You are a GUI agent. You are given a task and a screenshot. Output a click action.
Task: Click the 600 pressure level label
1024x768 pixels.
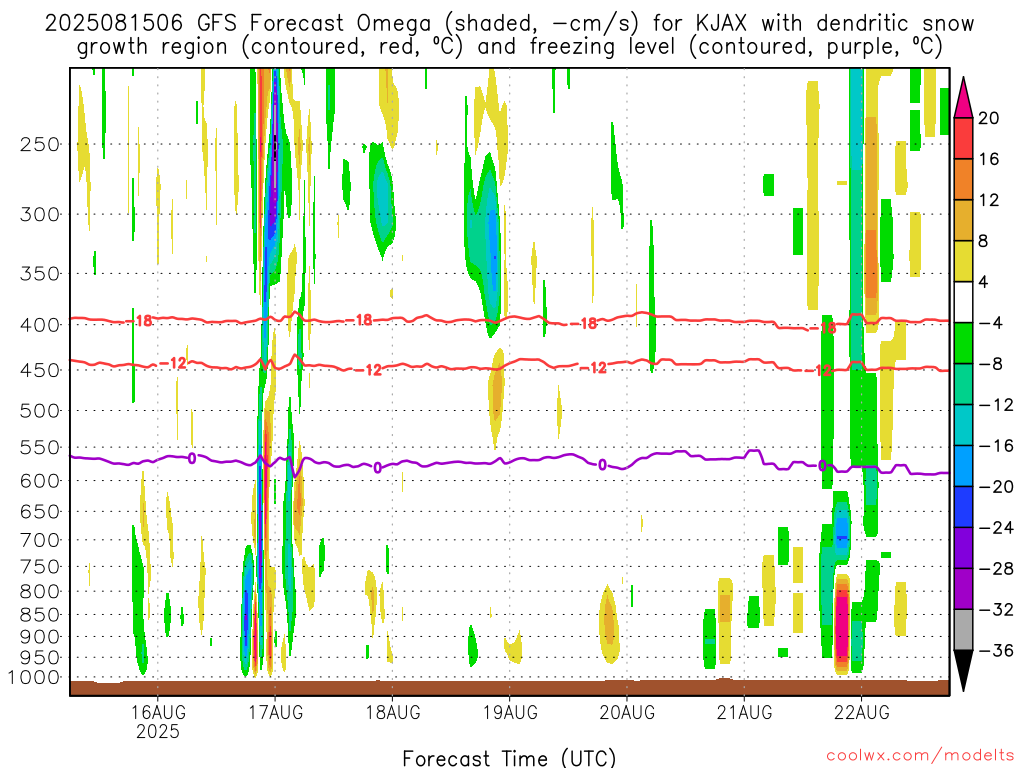(x=40, y=481)
